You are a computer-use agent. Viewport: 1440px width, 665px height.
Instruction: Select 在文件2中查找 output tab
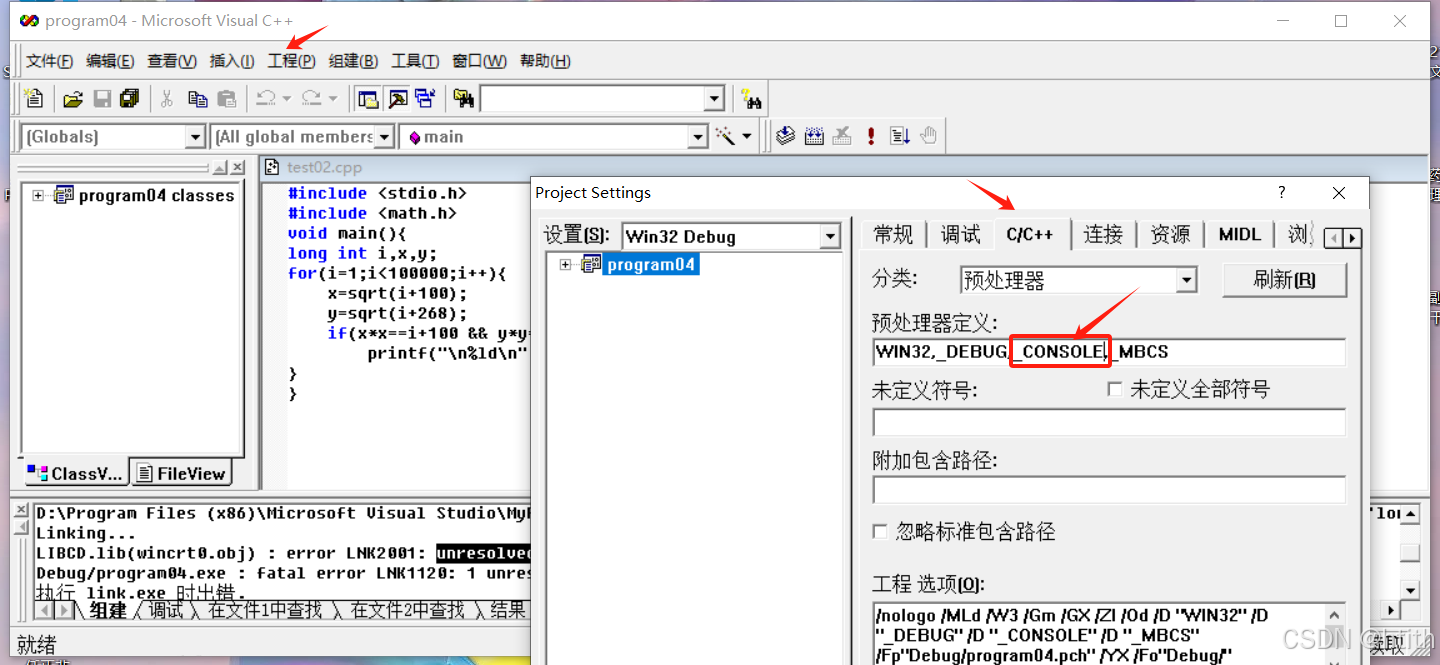(x=408, y=609)
